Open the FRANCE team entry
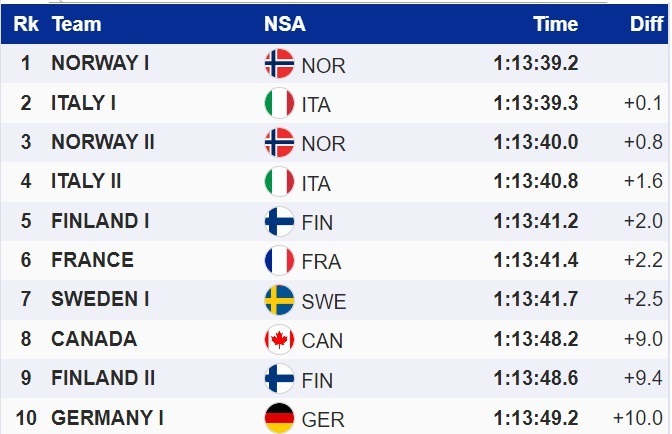Viewport: 672px width, 434px height. click(x=92, y=260)
